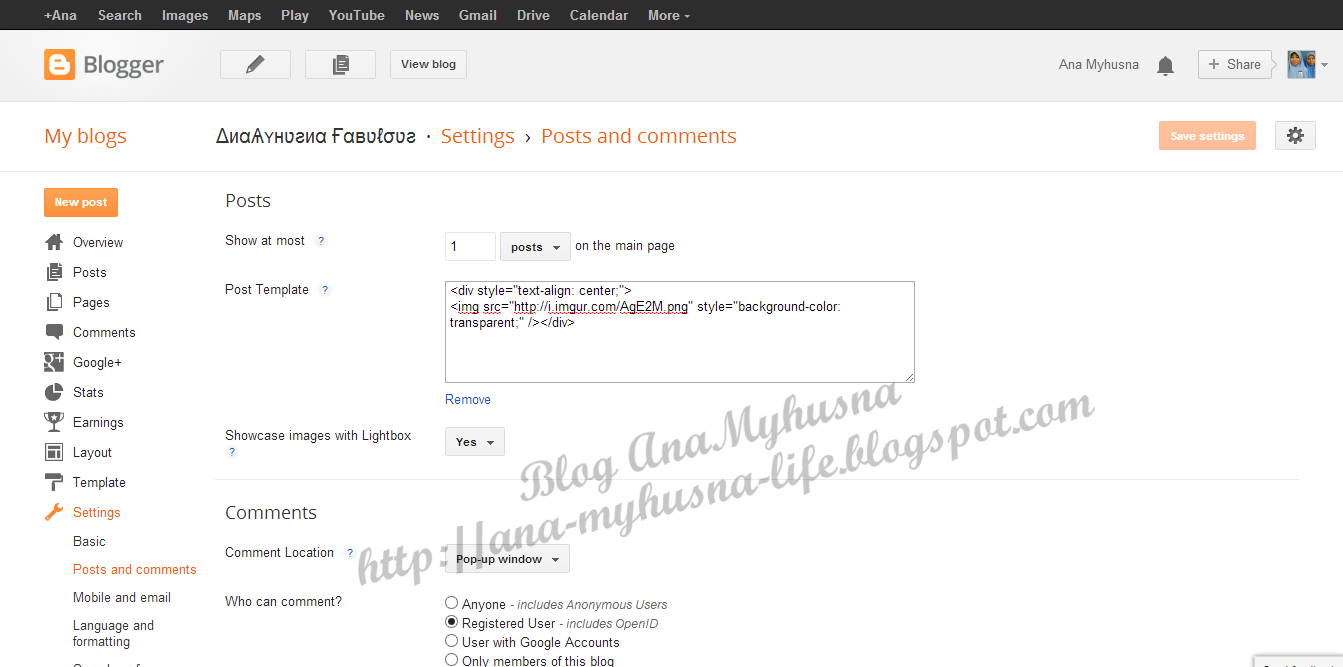1343x667 pixels.
Task: Click the Stats pie chart icon
Action: coord(54,392)
